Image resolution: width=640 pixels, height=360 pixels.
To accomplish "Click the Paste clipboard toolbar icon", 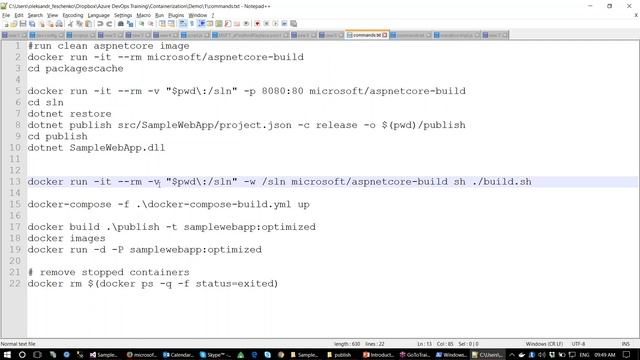I will tap(88, 24).
